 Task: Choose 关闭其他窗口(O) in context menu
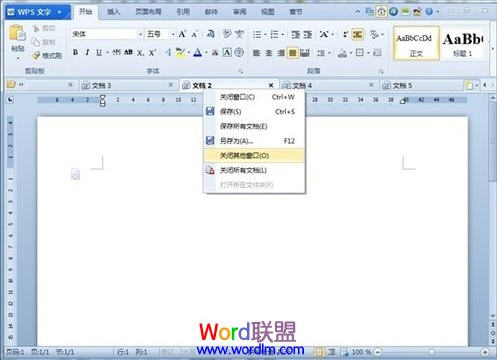click(x=254, y=155)
